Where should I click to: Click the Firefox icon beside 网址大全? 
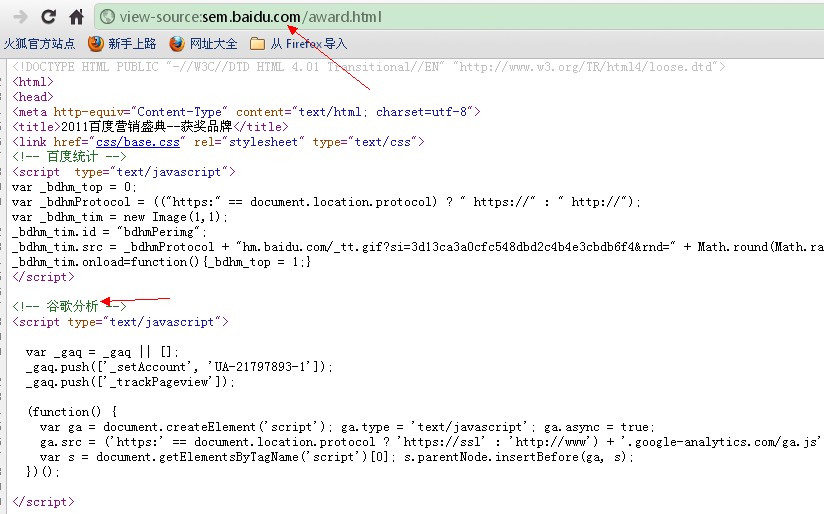[x=177, y=44]
